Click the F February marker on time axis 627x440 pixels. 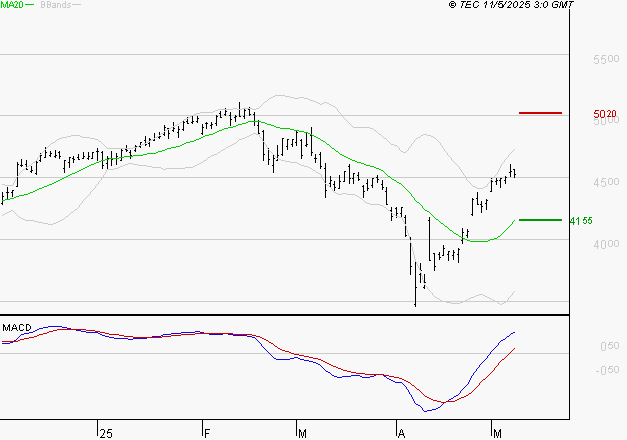pyautogui.click(x=207, y=434)
